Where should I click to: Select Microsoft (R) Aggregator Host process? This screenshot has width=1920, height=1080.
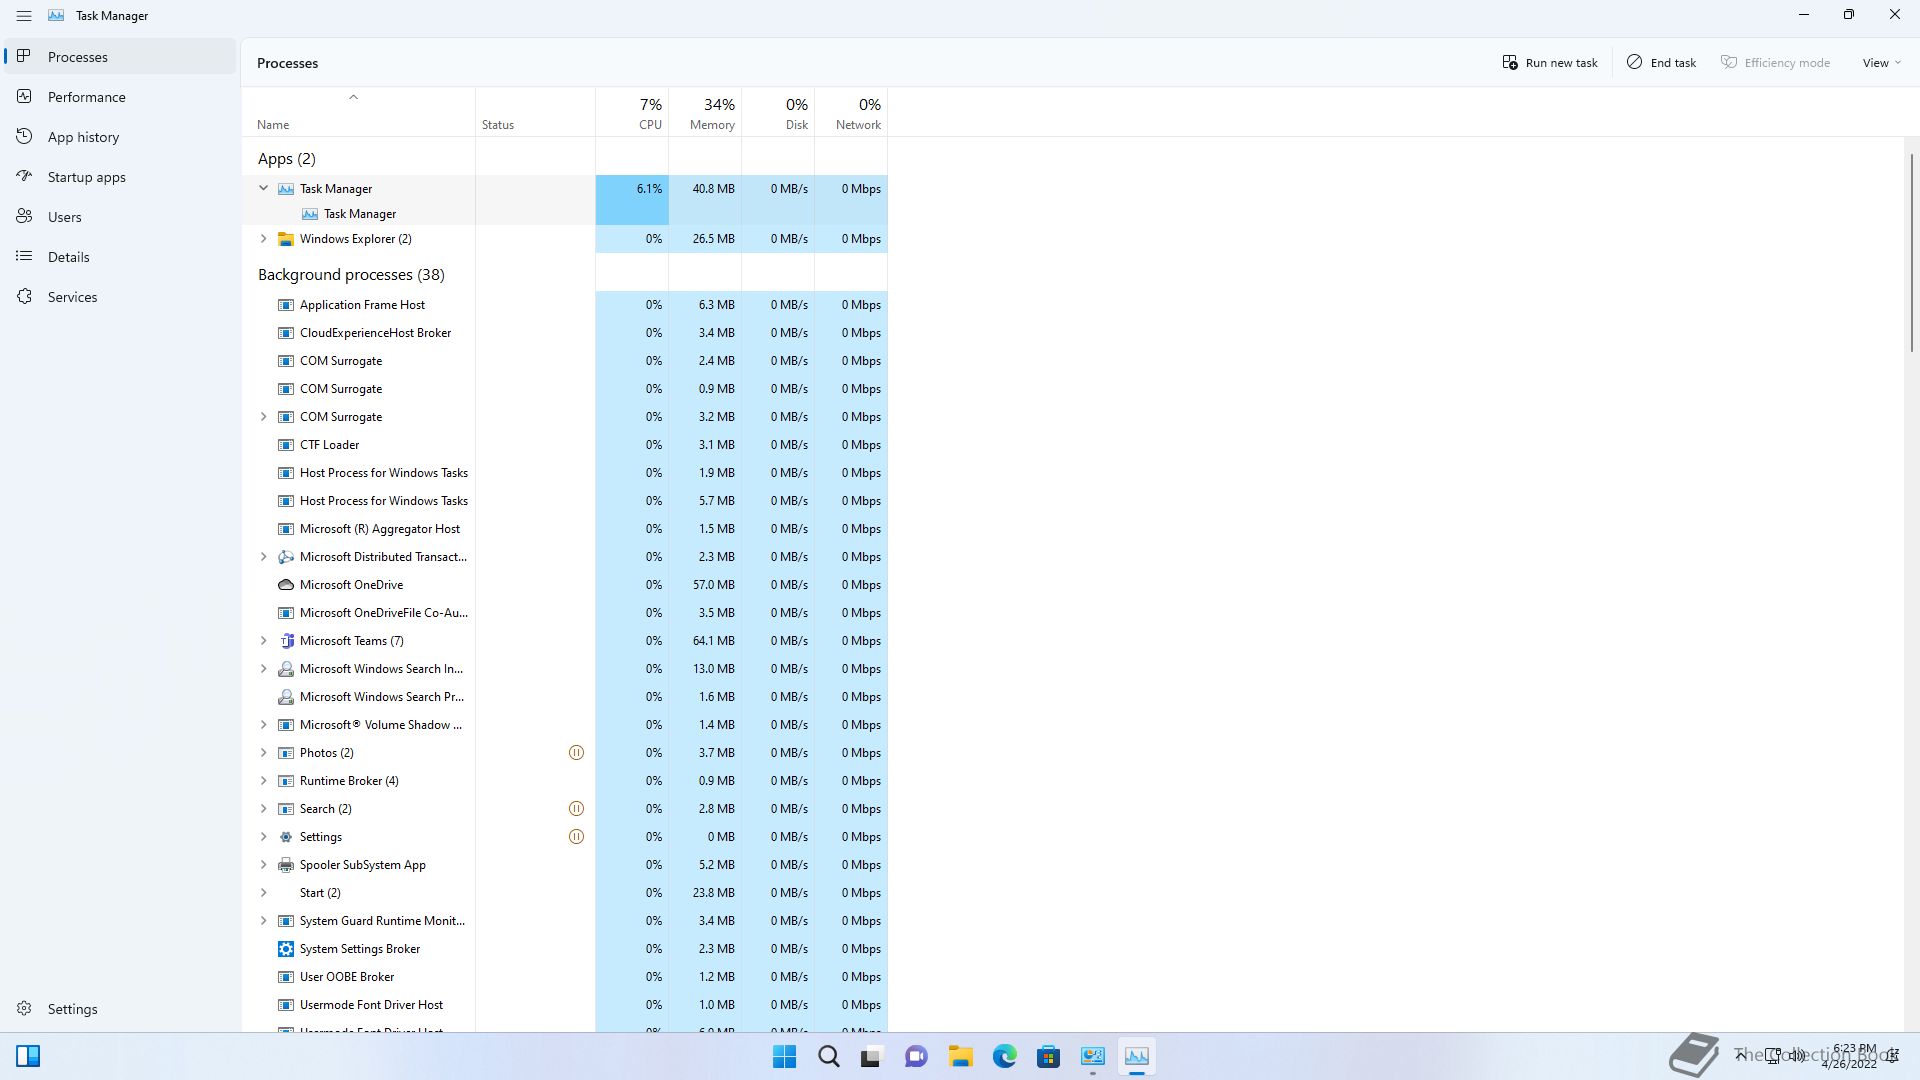click(564, 529)
